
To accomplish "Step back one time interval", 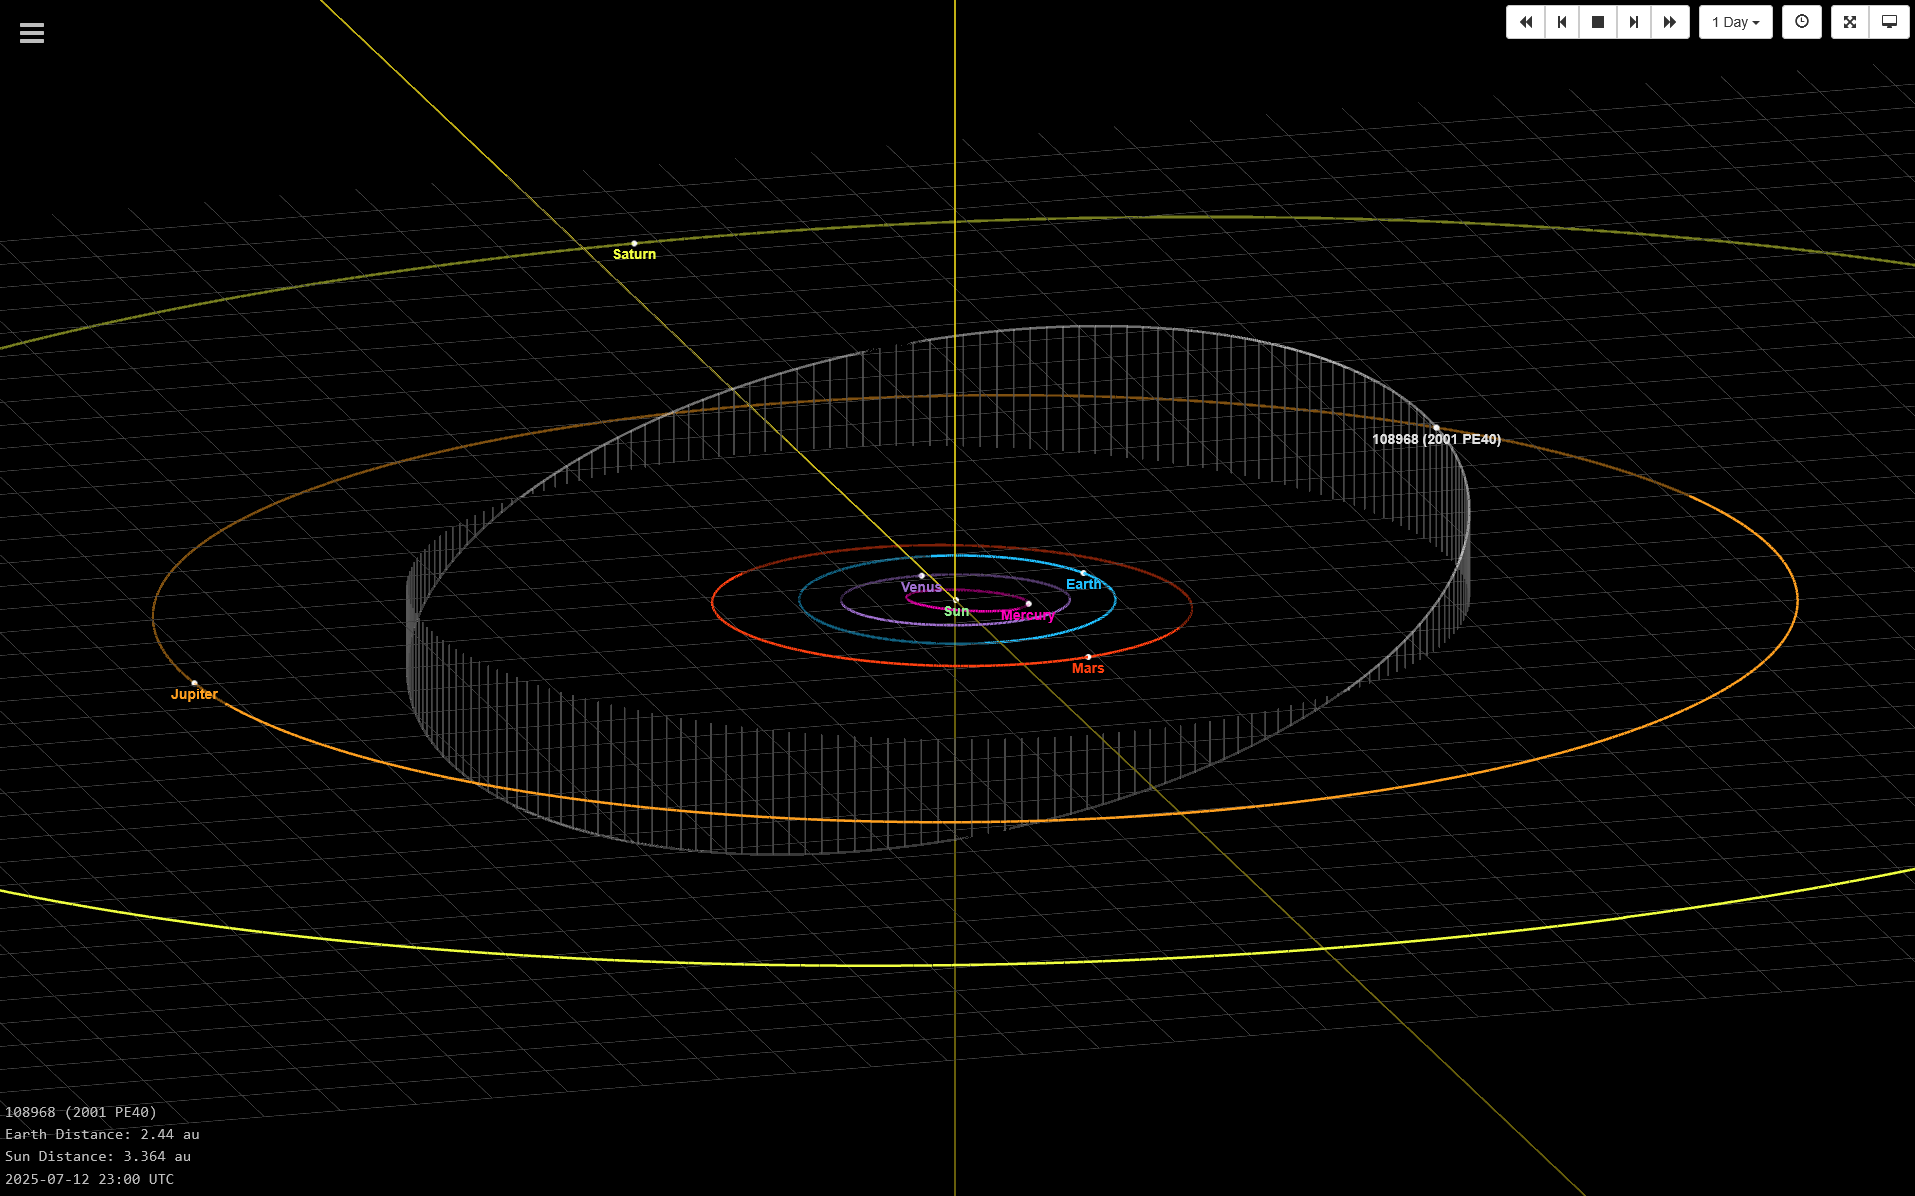I will tap(1561, 22).
